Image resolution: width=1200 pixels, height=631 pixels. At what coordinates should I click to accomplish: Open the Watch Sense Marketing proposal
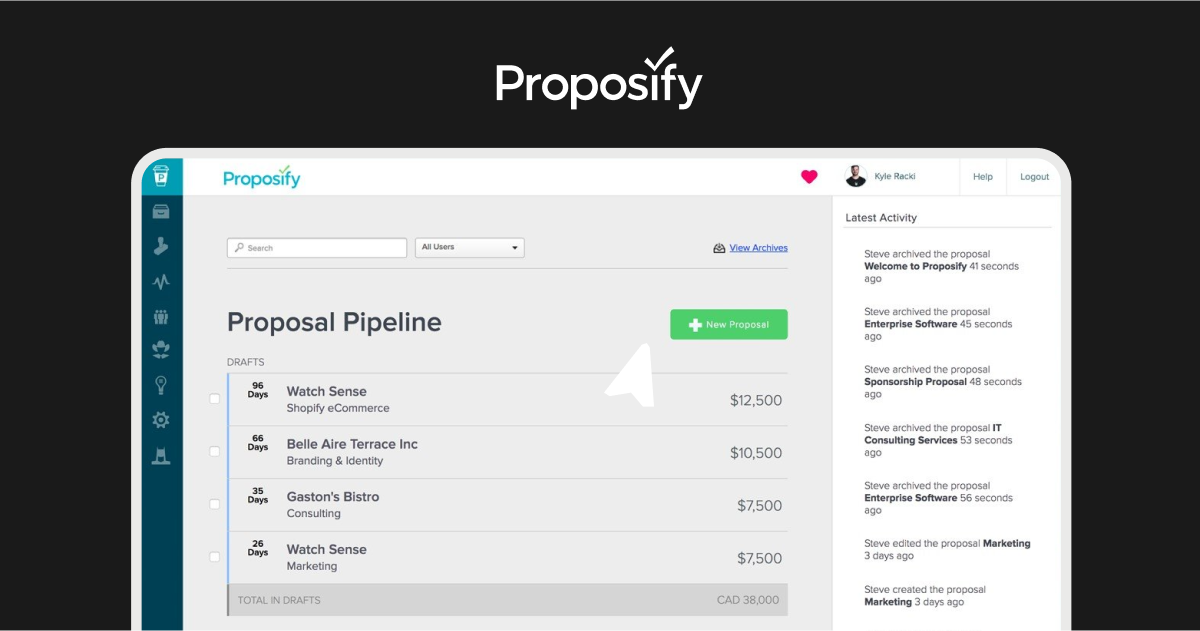tap(507, 557)
